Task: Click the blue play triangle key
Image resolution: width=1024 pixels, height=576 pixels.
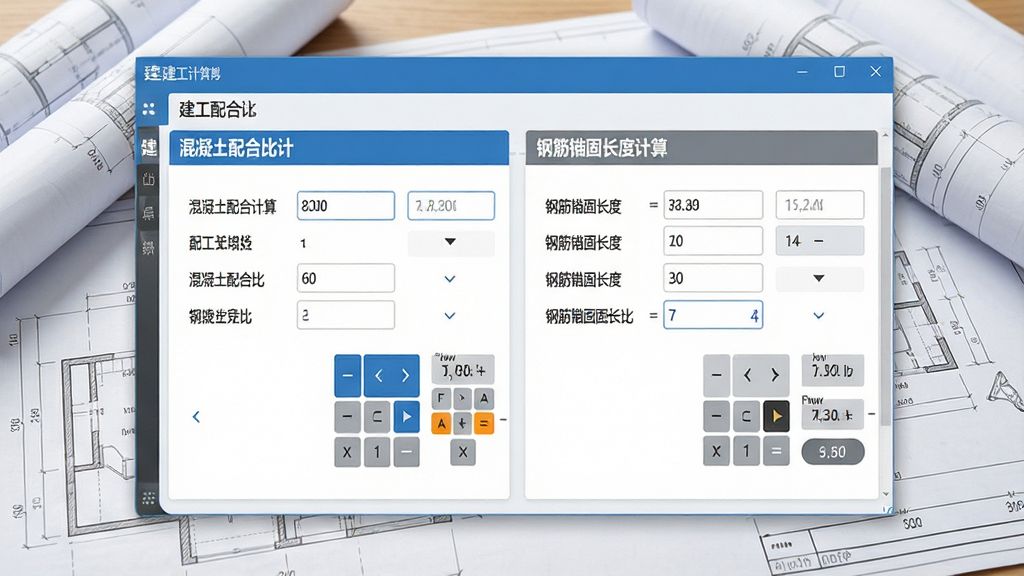Action: click(x=406, y=417)
